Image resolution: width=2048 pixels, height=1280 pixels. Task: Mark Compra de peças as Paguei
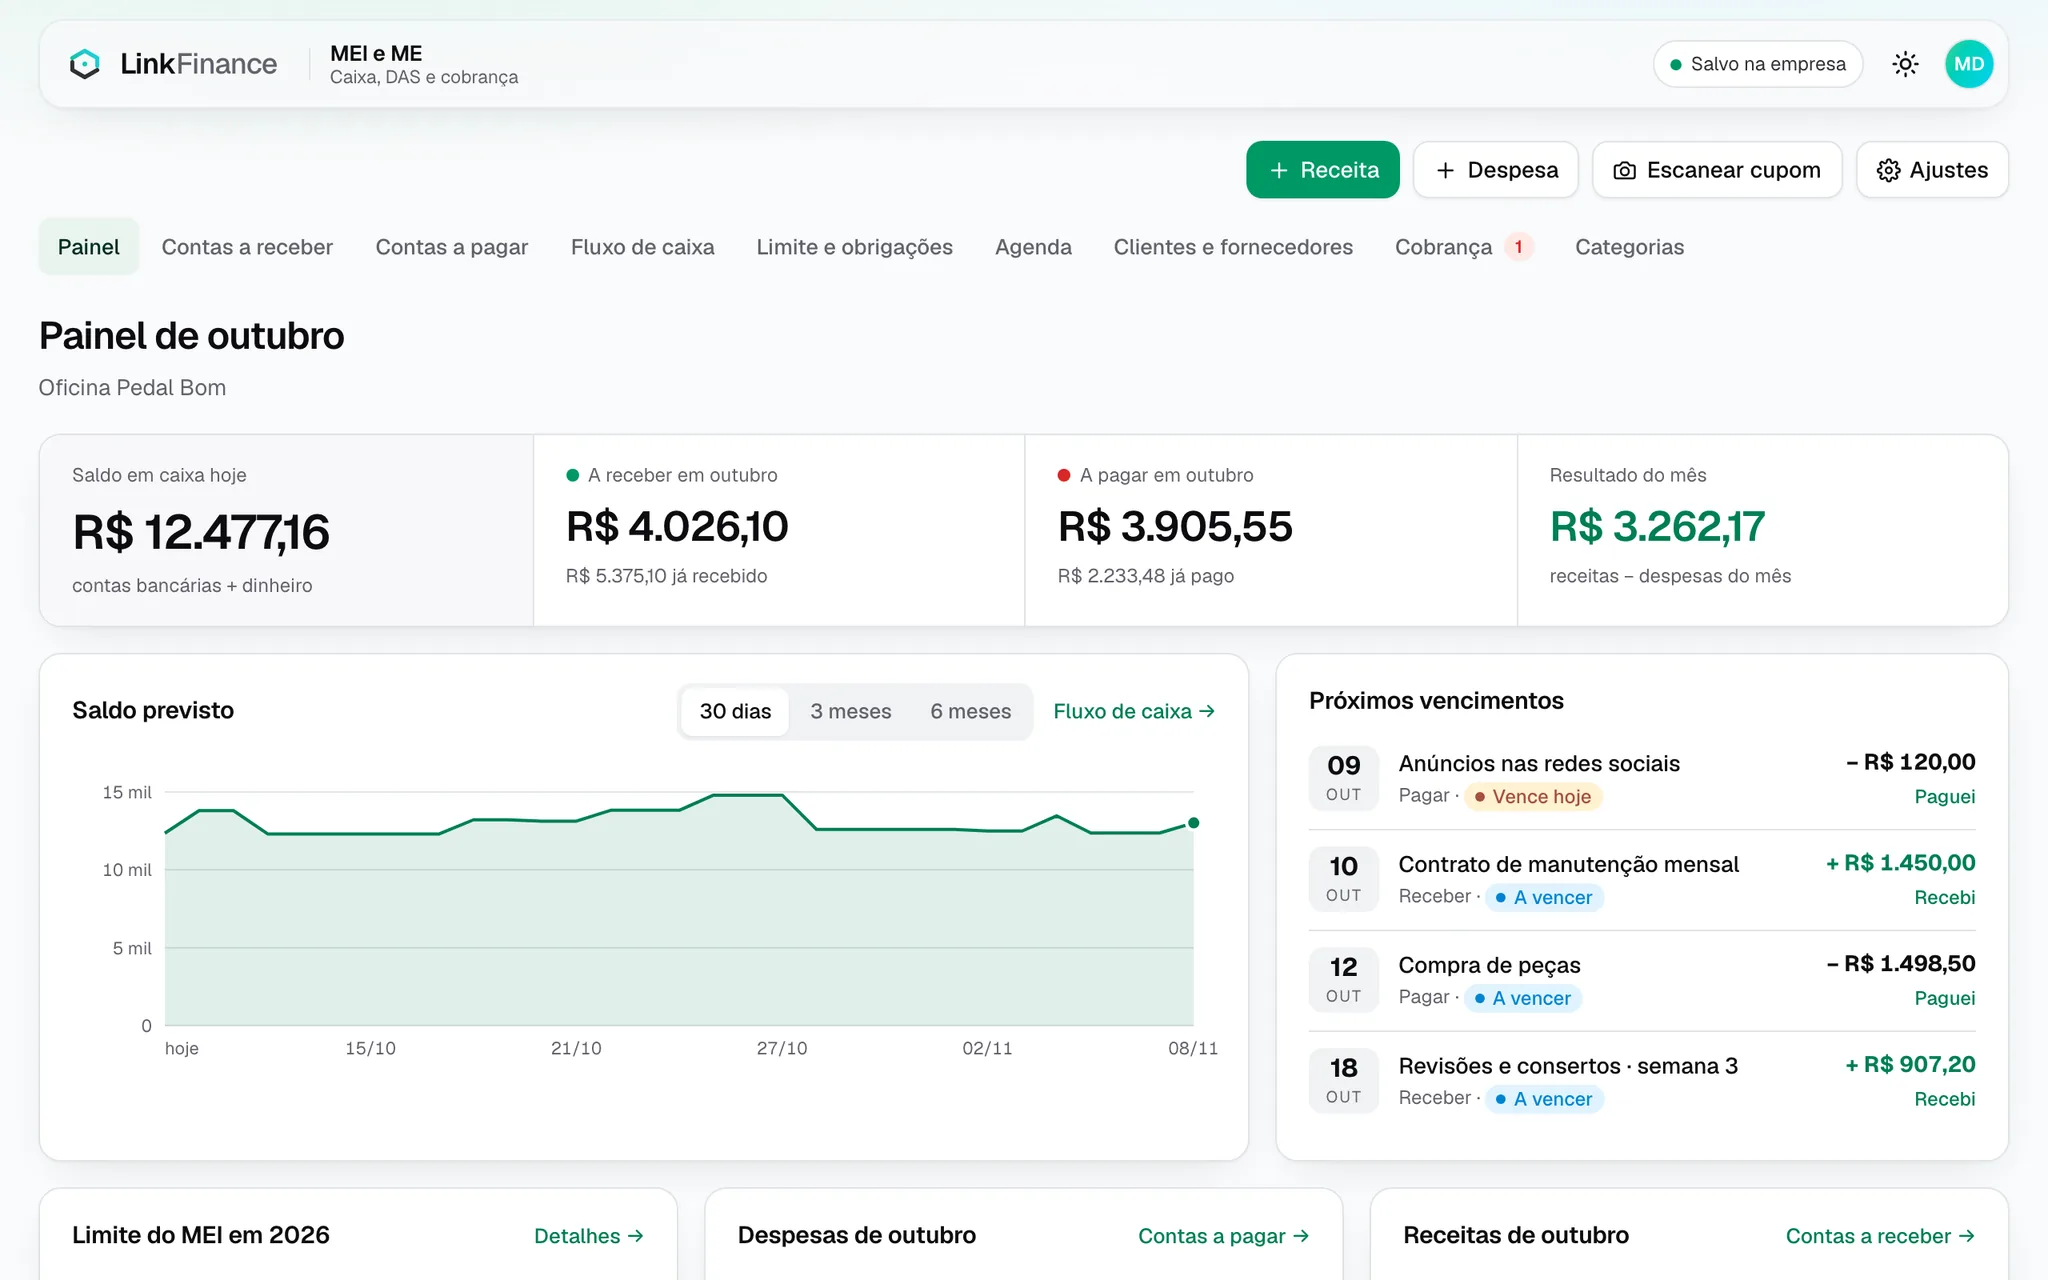pos(1945,998)
